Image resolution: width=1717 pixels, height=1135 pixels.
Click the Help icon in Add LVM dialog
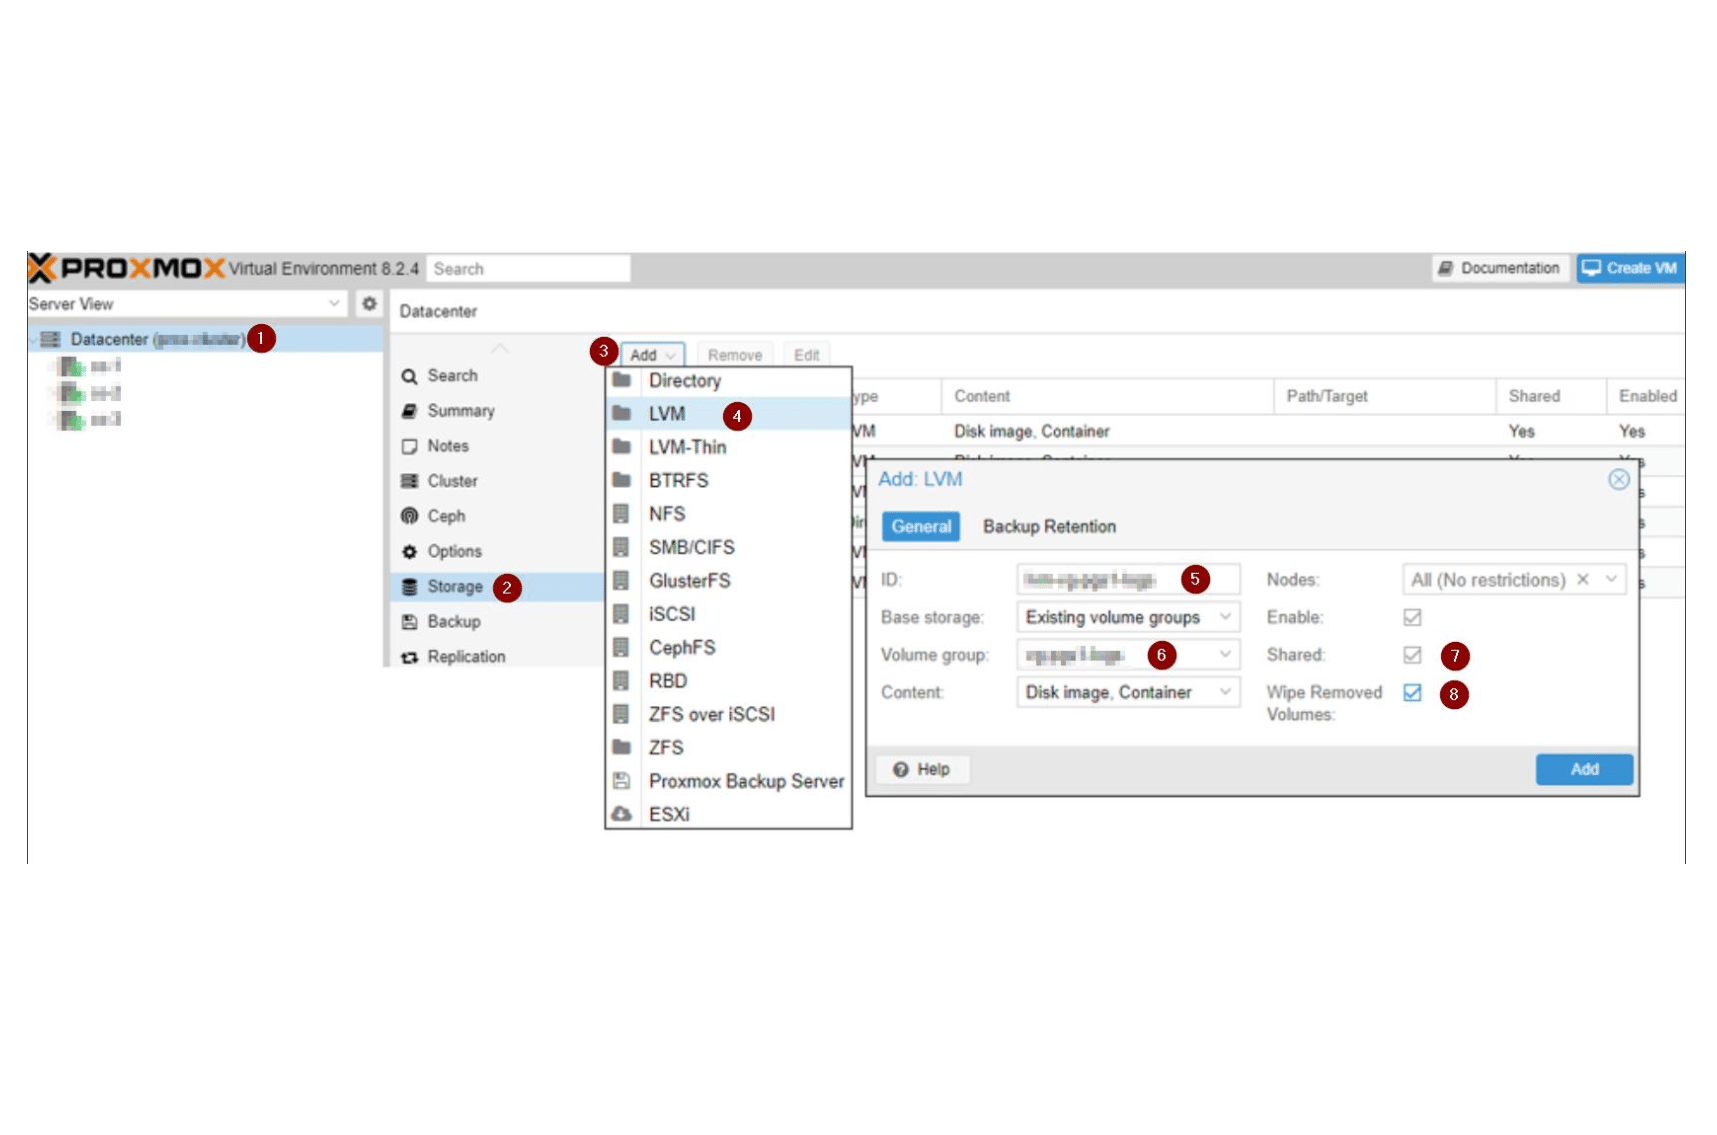tap(901, 769)
